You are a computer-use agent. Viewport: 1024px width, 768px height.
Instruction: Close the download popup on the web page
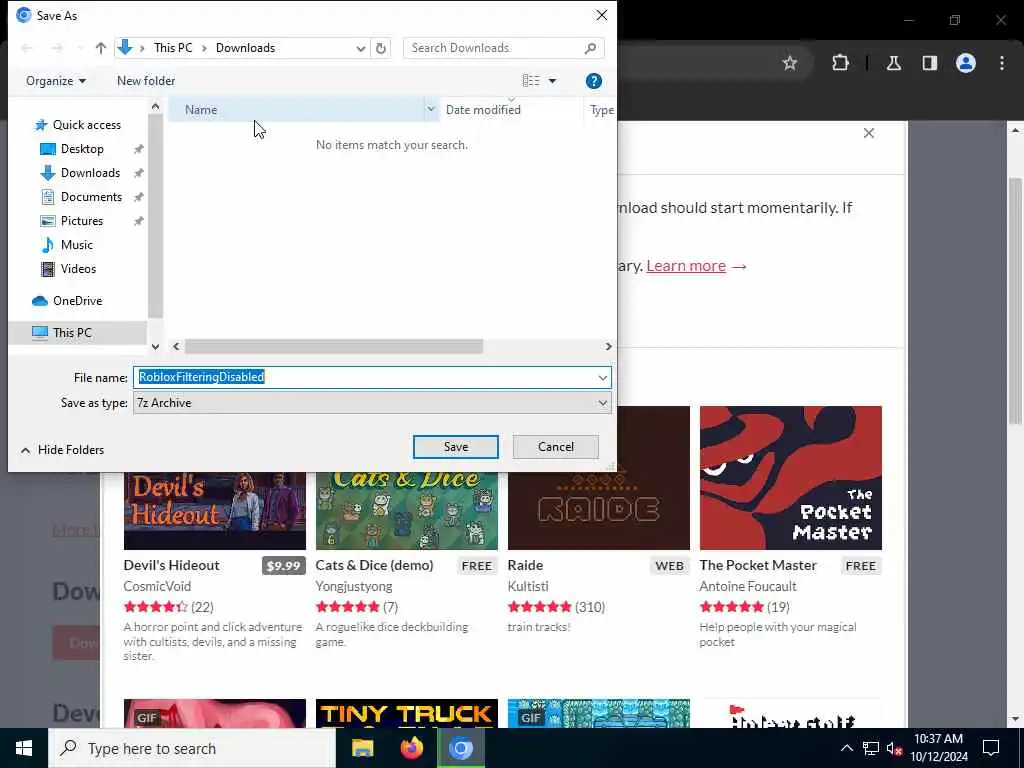pyautogui.click(x=869, y=133)
